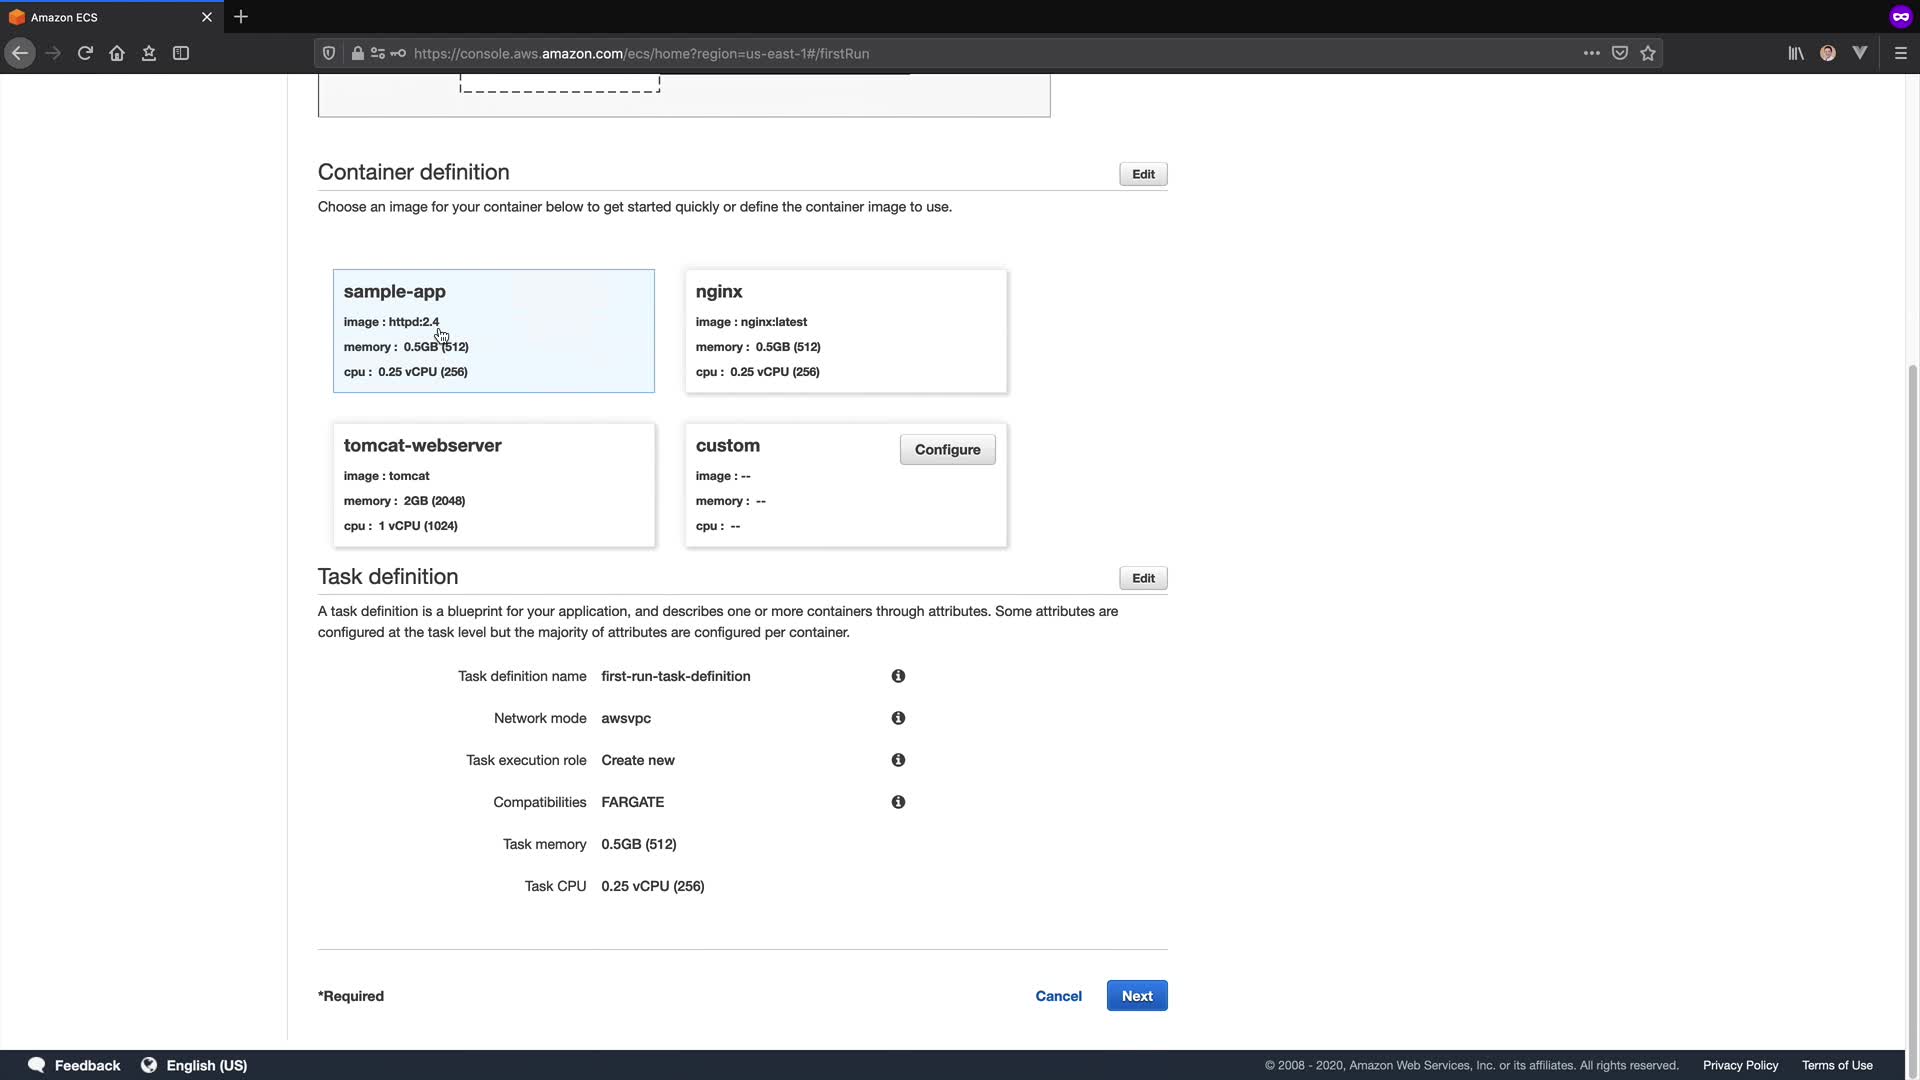Screen dimensions: 1920x1080
Task: Switch to the Amazon ECS browser tab
Action: 100,17
